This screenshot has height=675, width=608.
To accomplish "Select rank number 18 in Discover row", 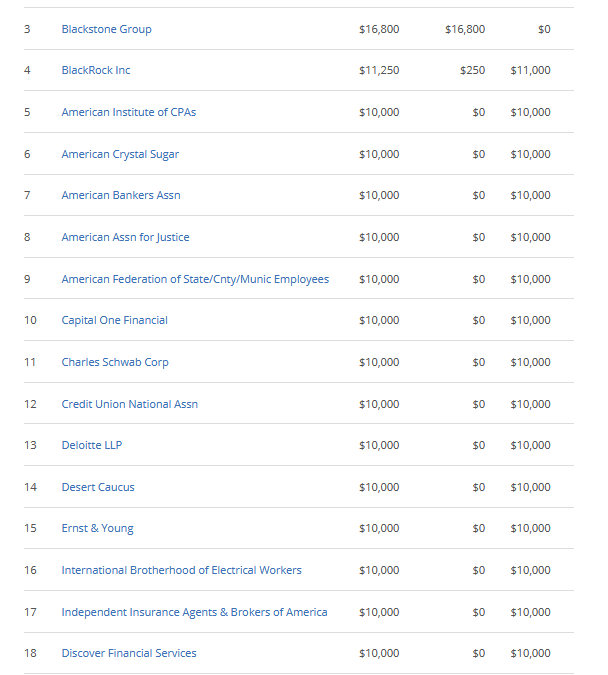I will 30,653.
